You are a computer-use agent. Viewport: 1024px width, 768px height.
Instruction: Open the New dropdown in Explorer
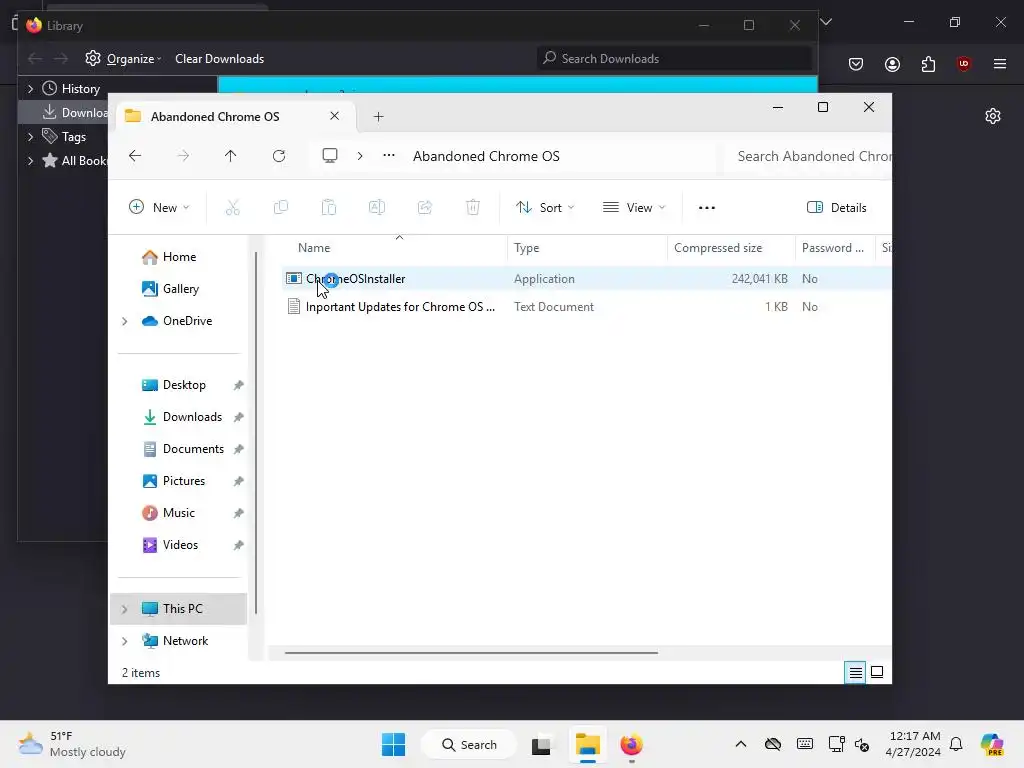point(159,208)
